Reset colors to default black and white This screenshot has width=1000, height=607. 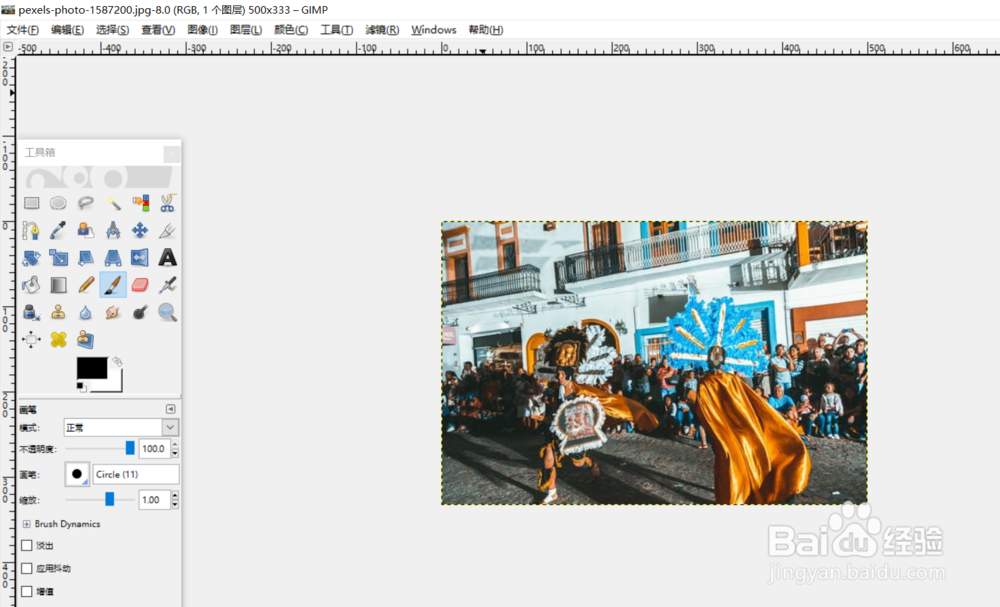pyautogui.click(x=81, y=387)
